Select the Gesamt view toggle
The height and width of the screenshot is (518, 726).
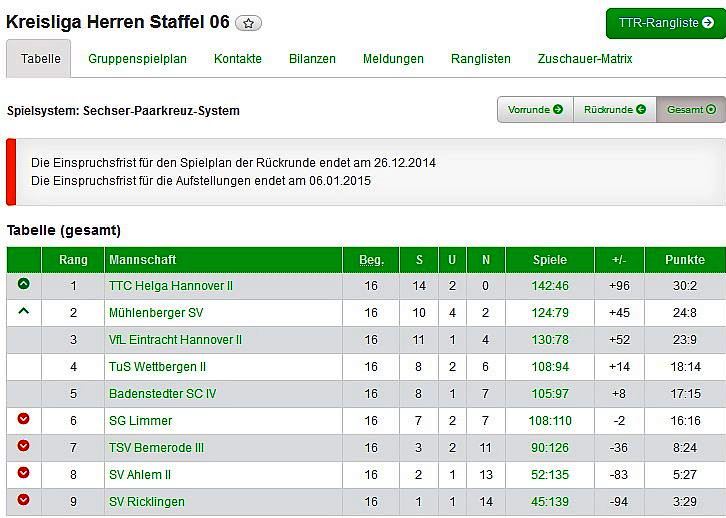[691, 109]
